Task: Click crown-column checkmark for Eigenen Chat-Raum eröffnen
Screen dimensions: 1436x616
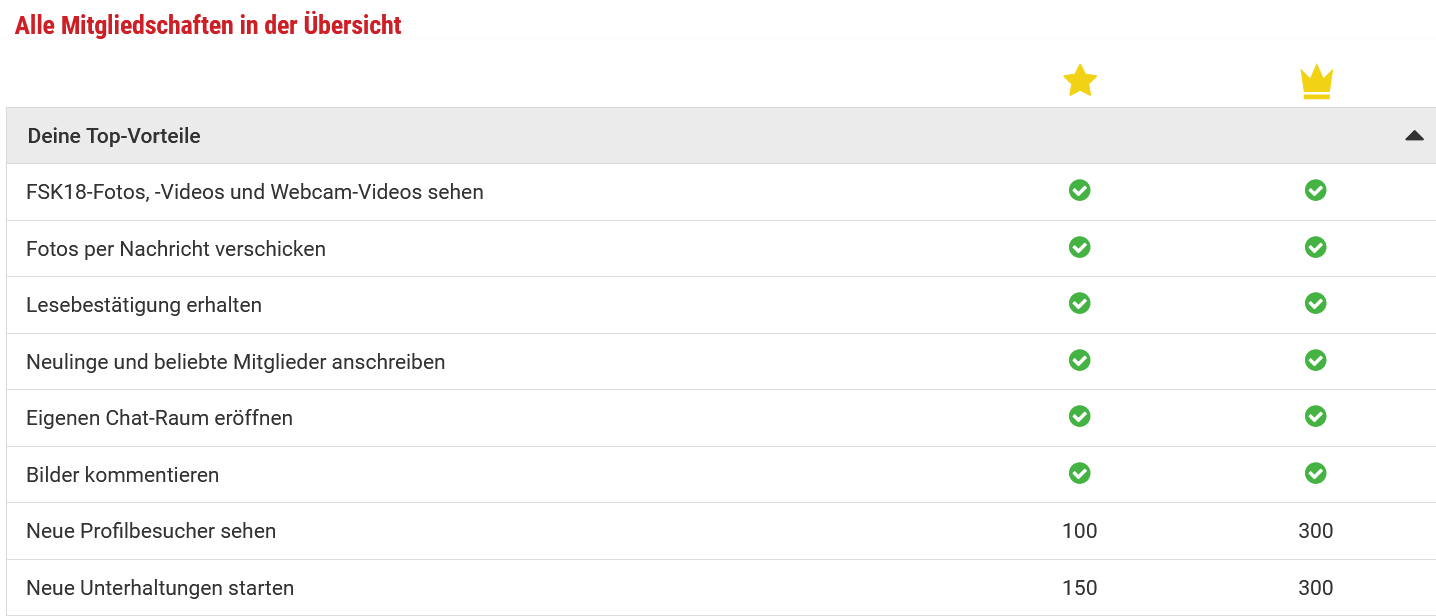Action: pos(1316,416)
